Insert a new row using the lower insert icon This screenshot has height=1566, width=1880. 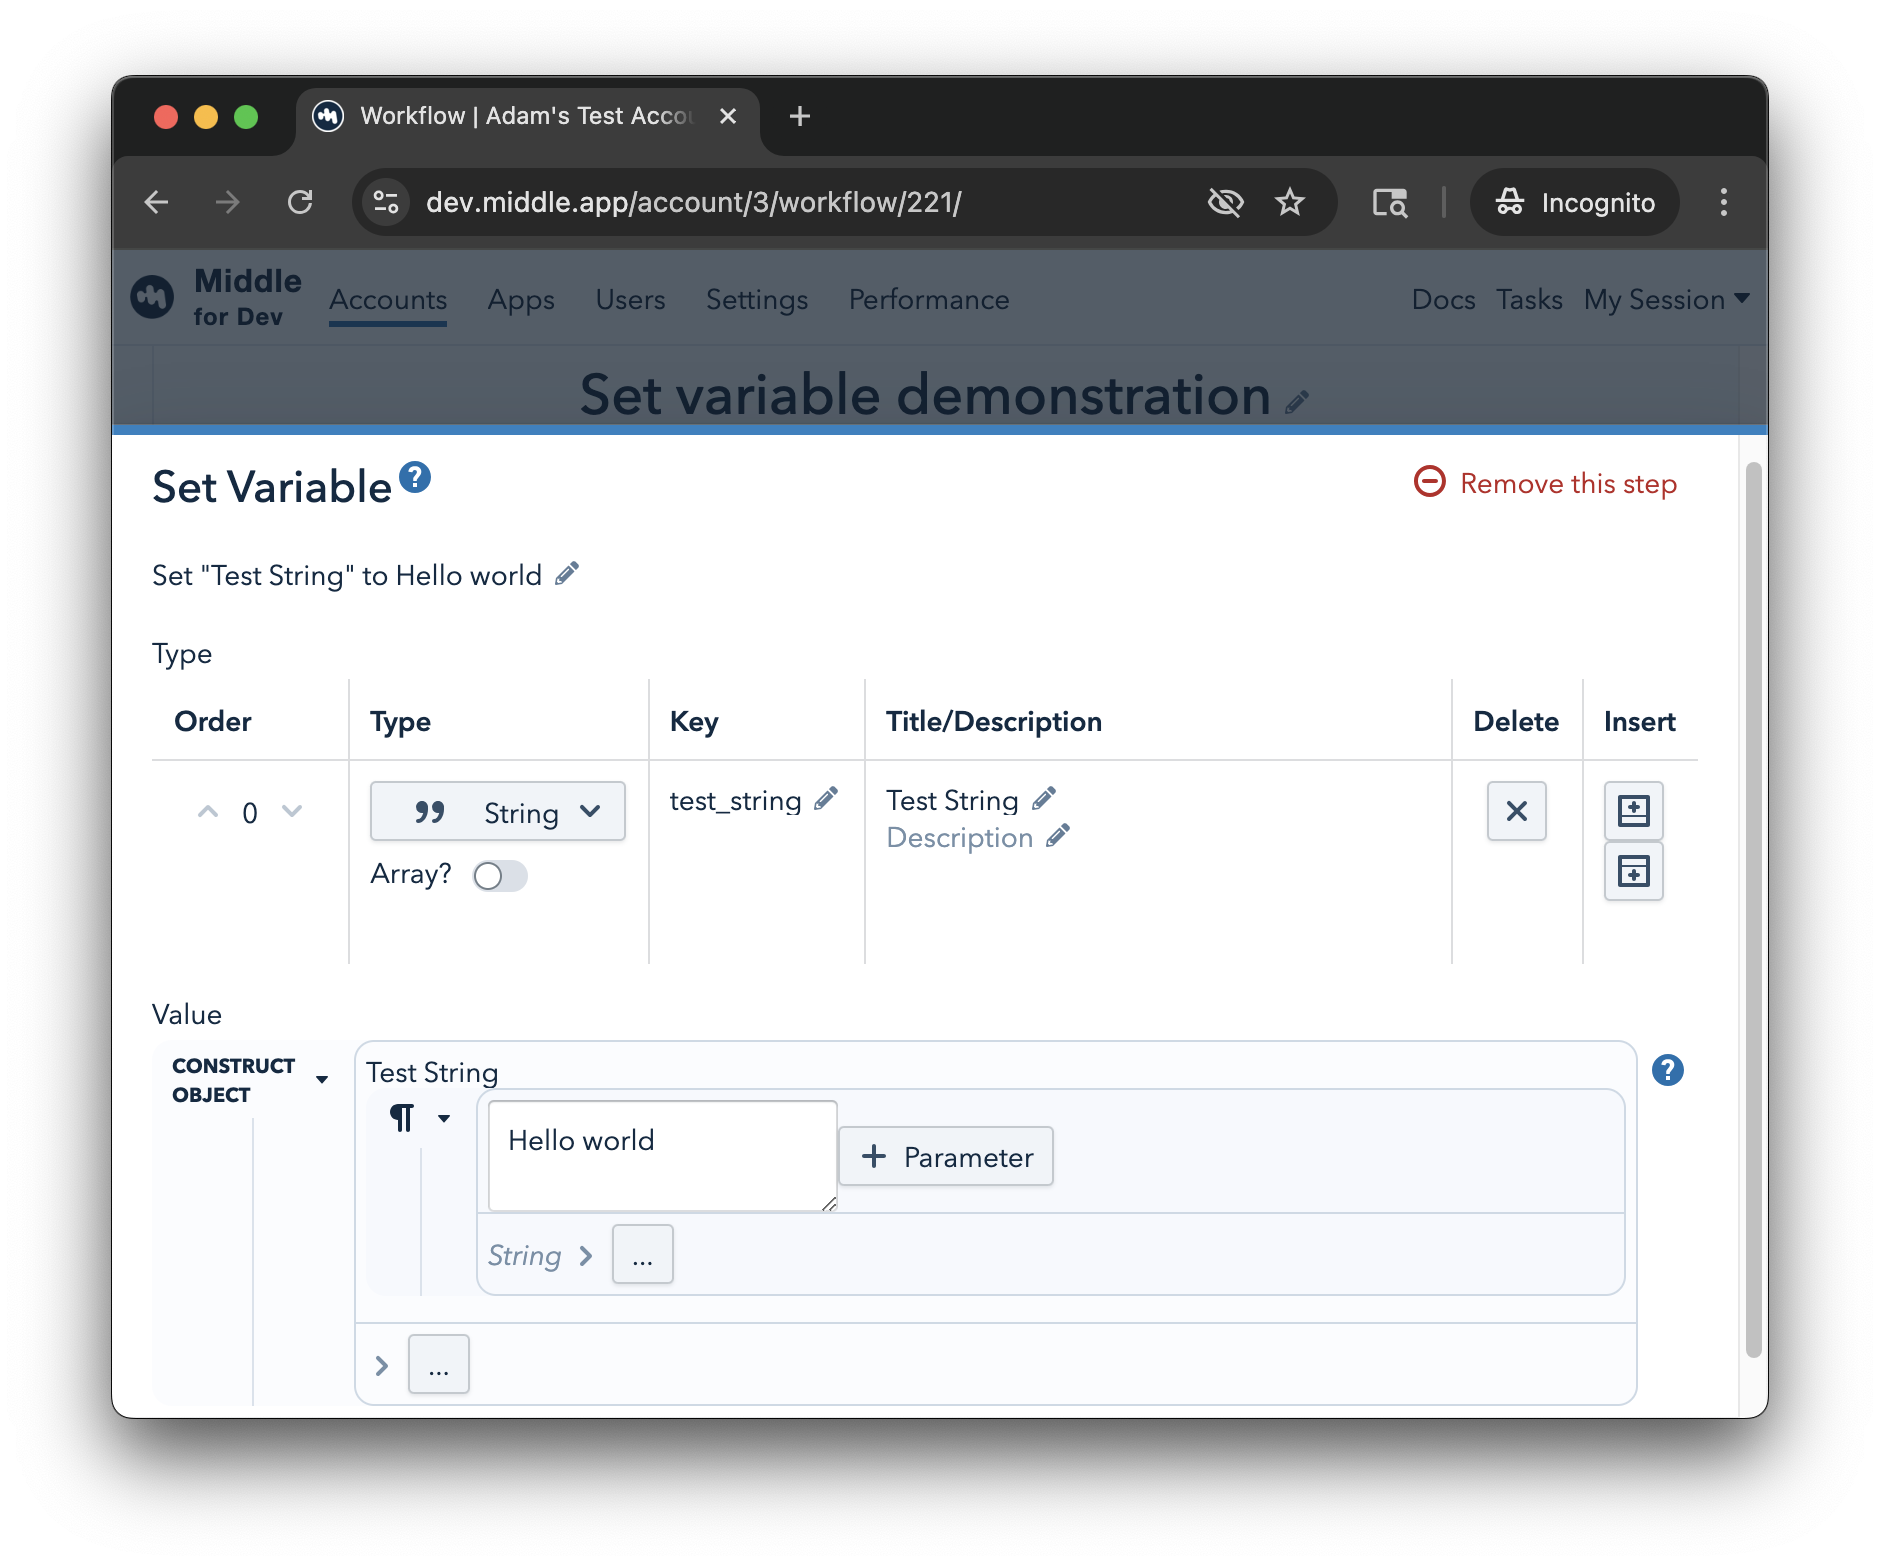click(1634, 870)
